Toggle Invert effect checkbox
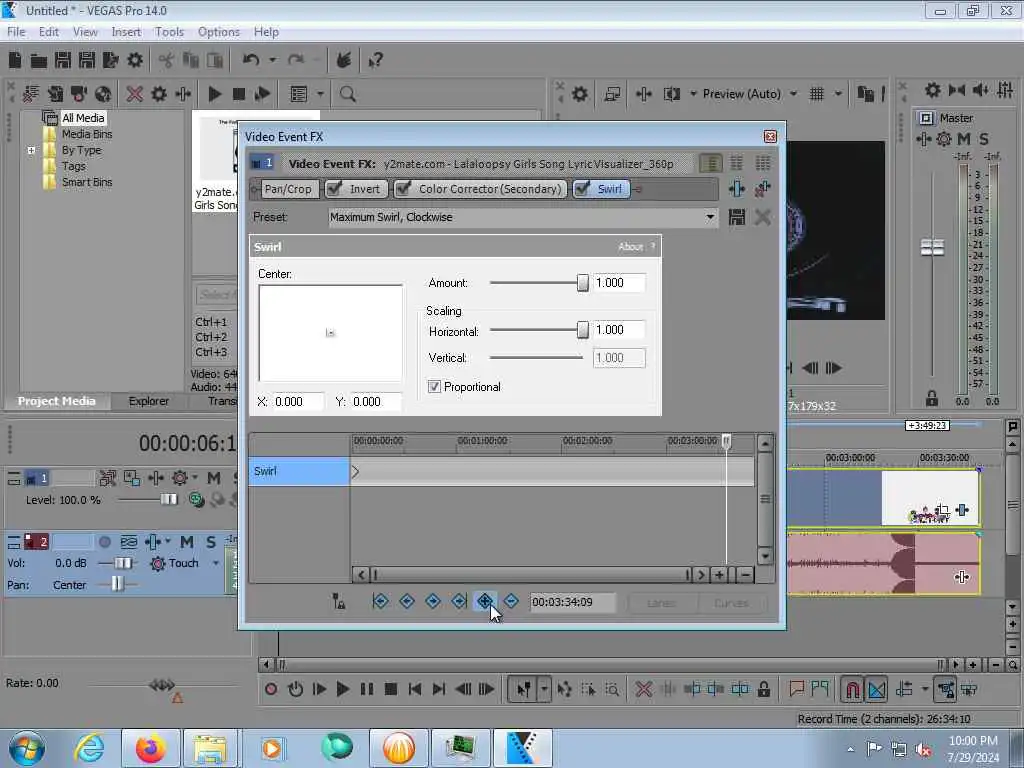This screenshot has height=768, width=1024. [334, 189]
